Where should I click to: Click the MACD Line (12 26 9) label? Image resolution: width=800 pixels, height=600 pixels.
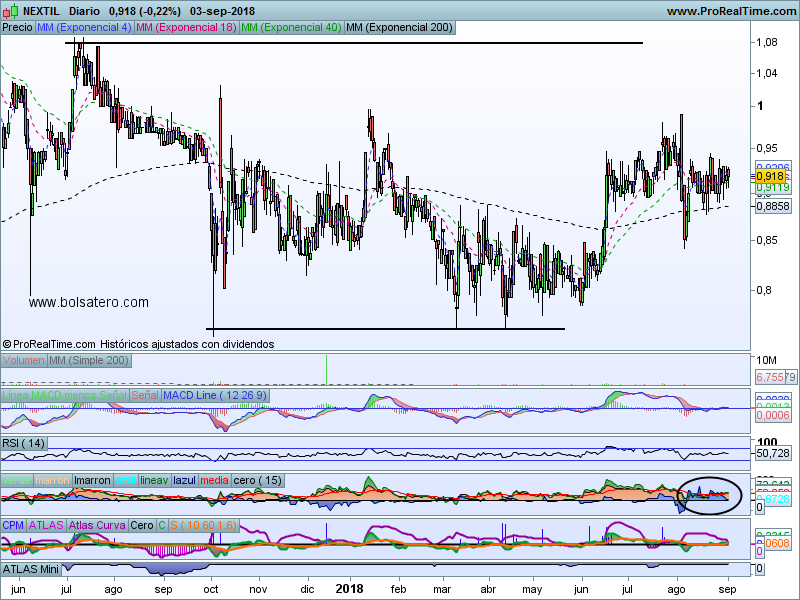214,396
